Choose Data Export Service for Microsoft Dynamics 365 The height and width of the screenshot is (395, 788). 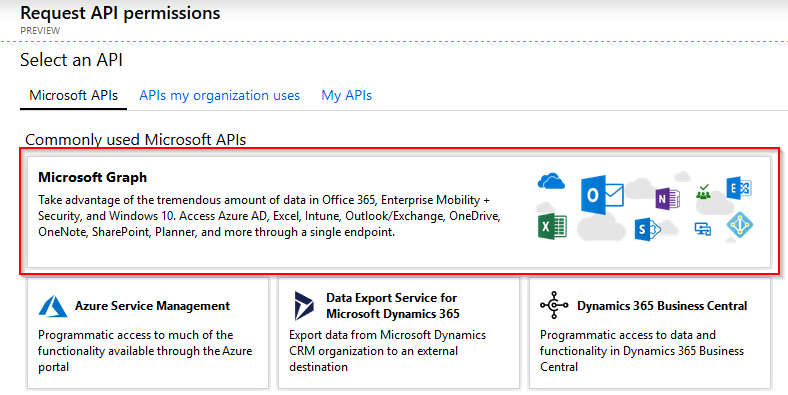(392, 306)
